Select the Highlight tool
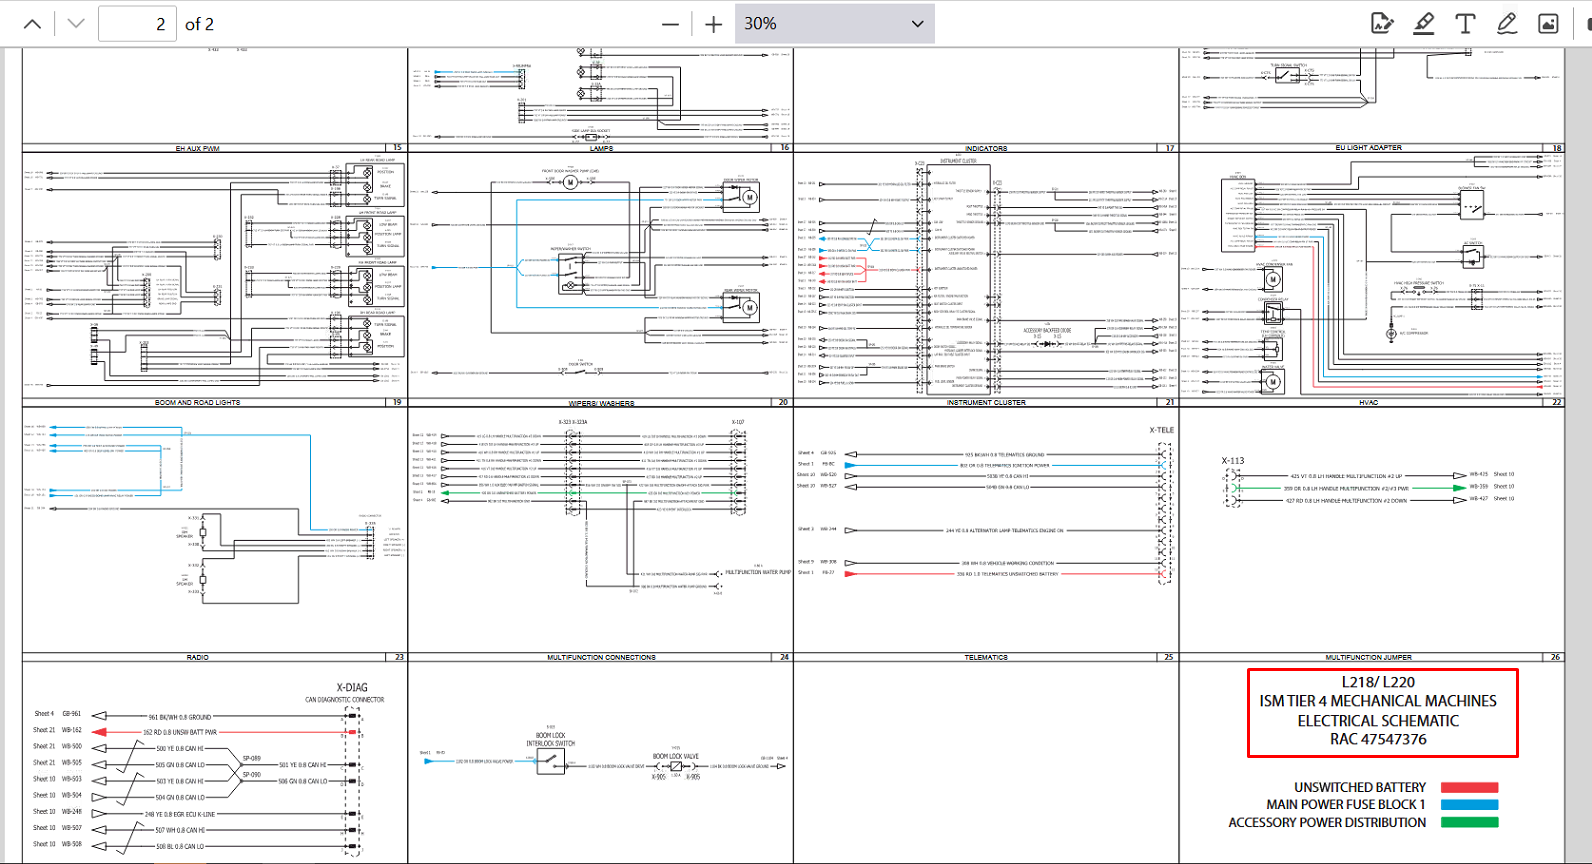1592x864 pixels. coord(1424,24)
